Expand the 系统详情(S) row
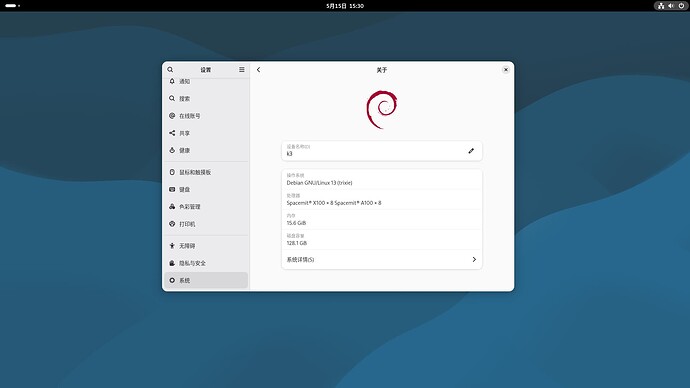690x388 pixels. point(382,260)
